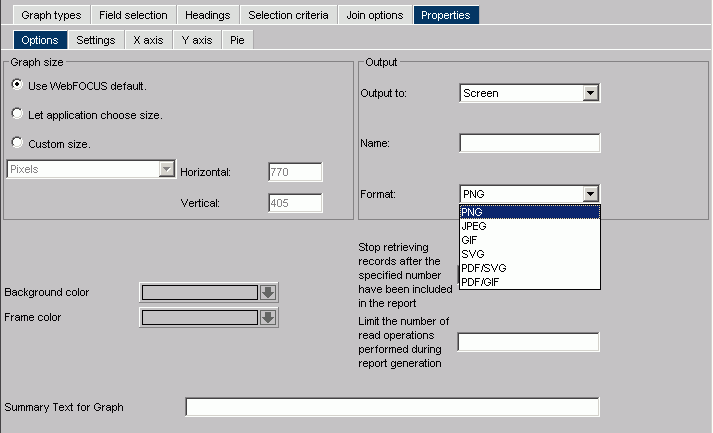The width and height of the screenshot is (713, 433).
Task: Expand the Output to dropdown arrow
Action: pyautogui.click(x=590, y=93)
